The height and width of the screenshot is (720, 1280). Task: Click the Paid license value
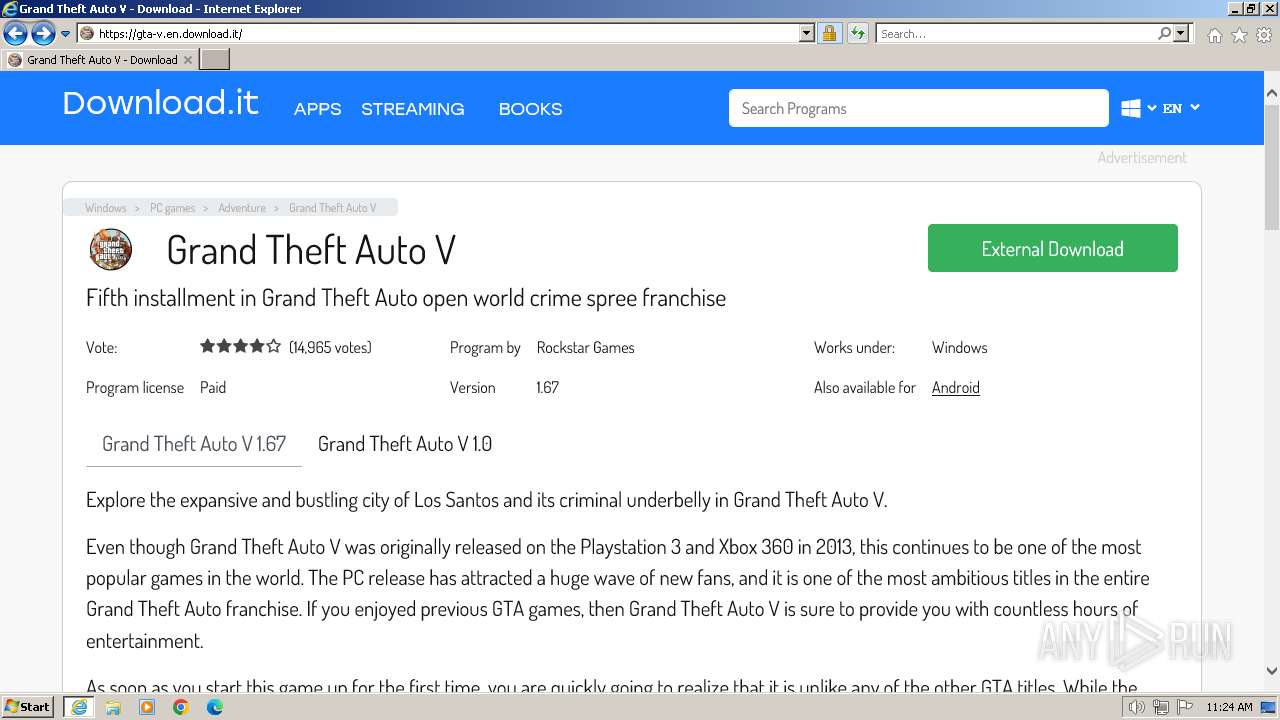tap(213, 387)
